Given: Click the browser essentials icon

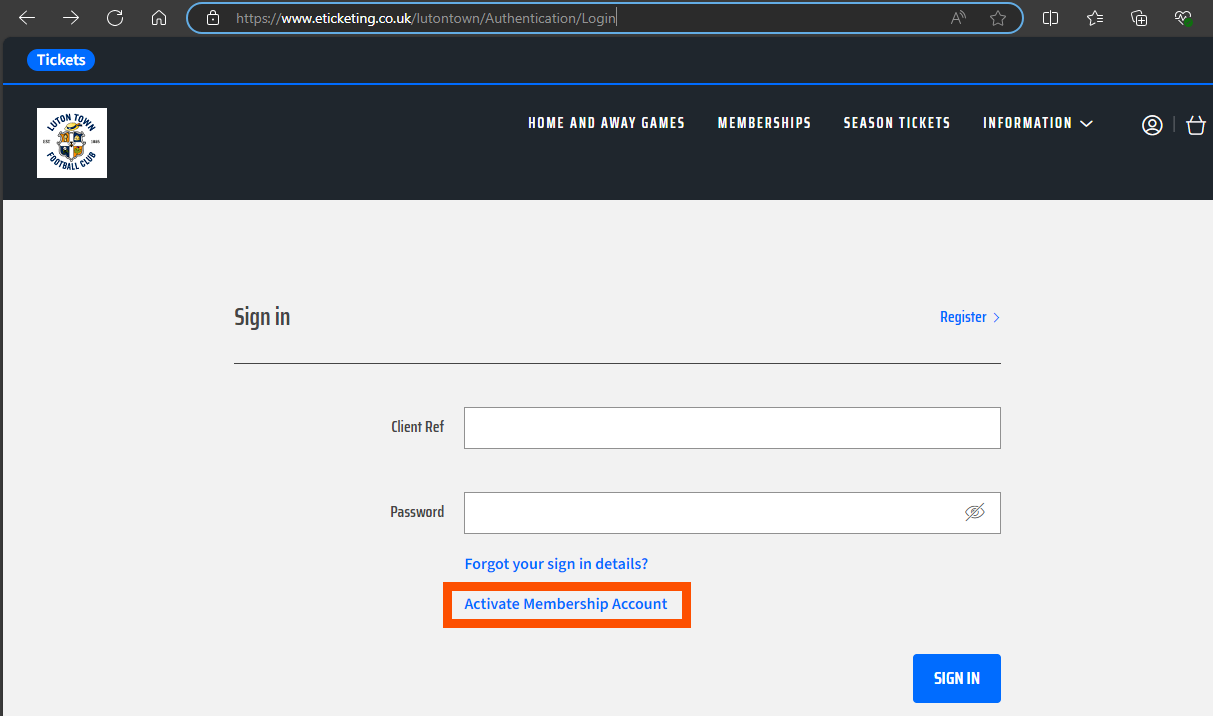Looking at the screenshot, I should (1183, 17).
